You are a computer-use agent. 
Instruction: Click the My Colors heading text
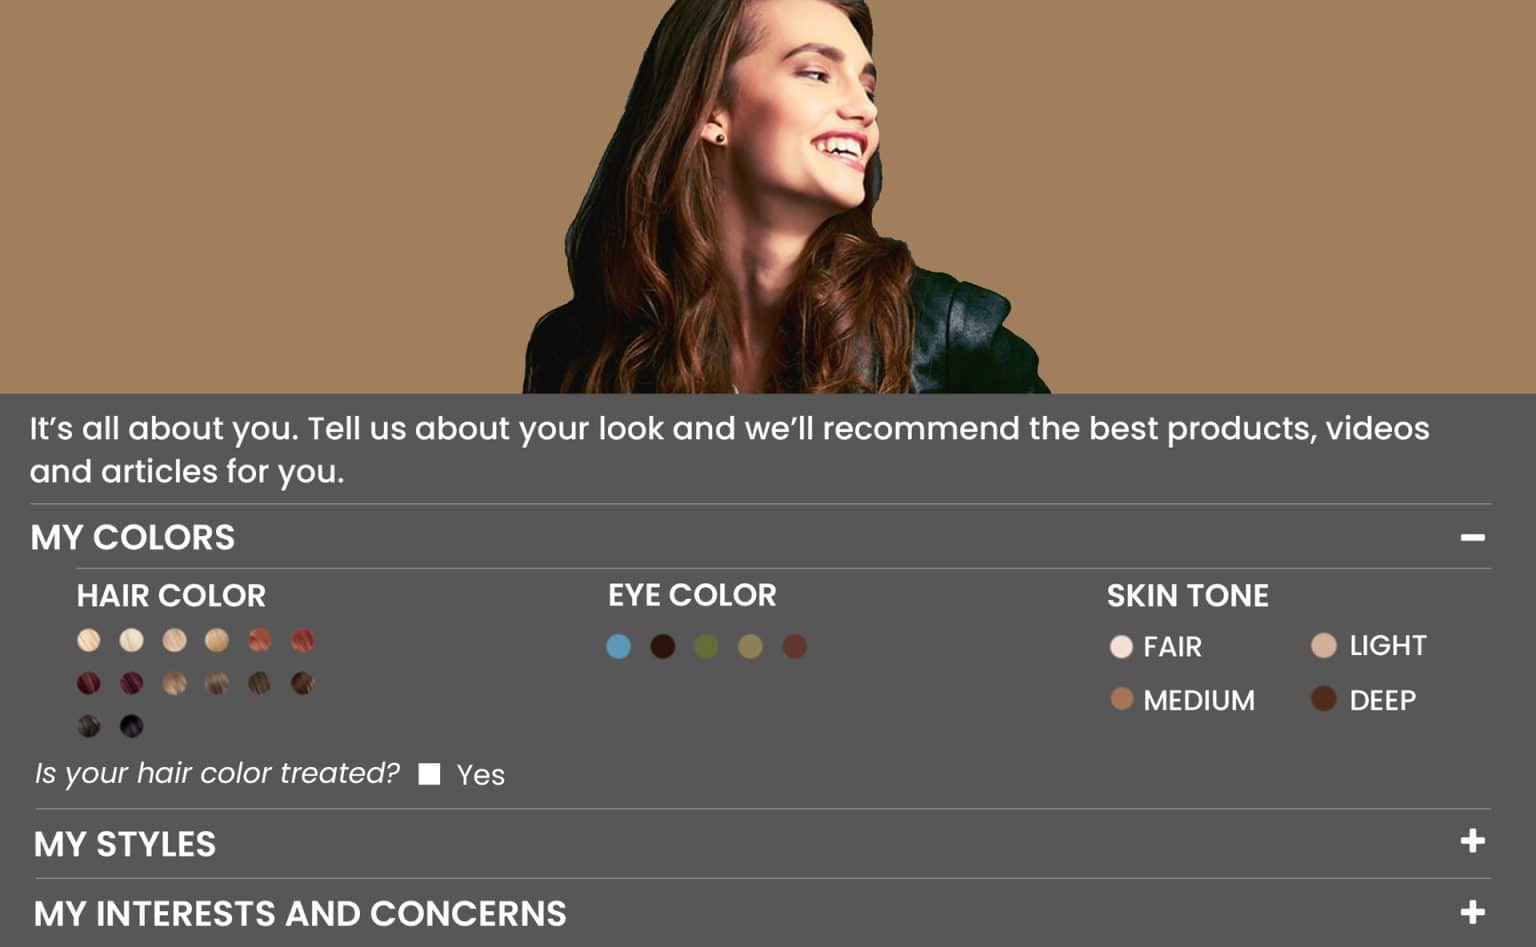click(133, 538)
